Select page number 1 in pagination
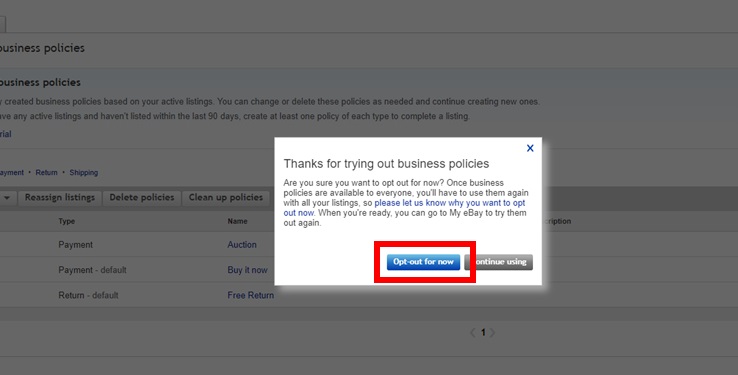 [x=482, y=333]
